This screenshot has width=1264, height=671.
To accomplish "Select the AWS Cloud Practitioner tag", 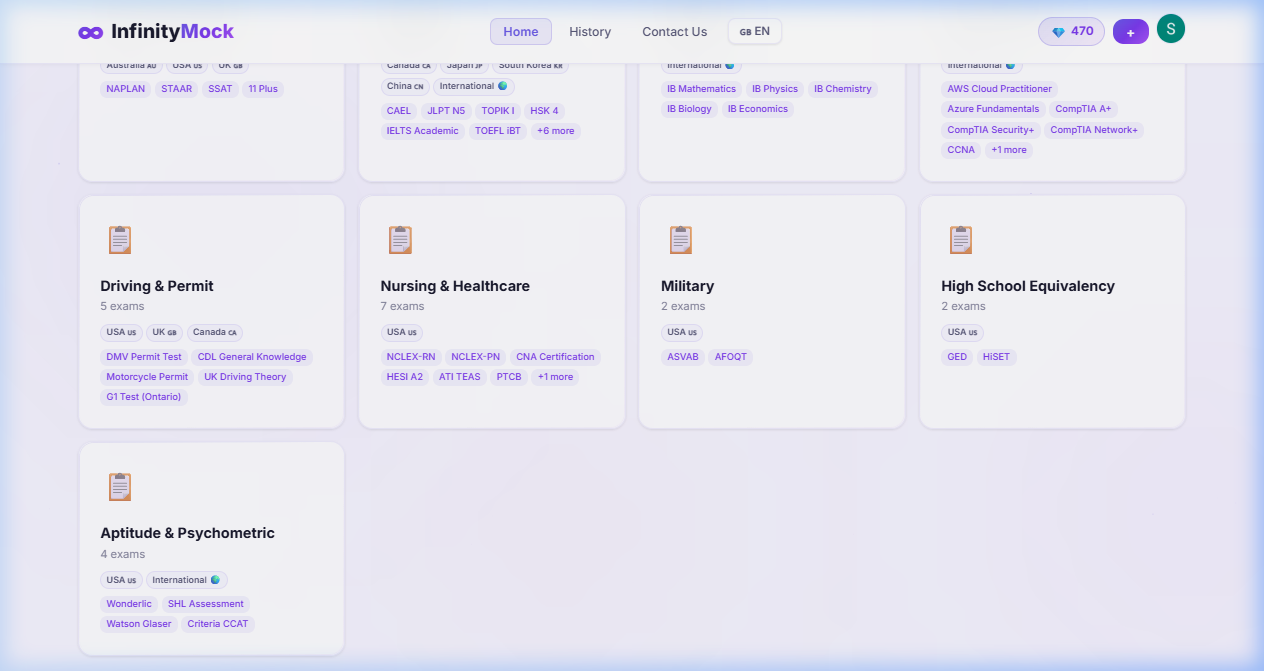I will tap(1000, 89).
